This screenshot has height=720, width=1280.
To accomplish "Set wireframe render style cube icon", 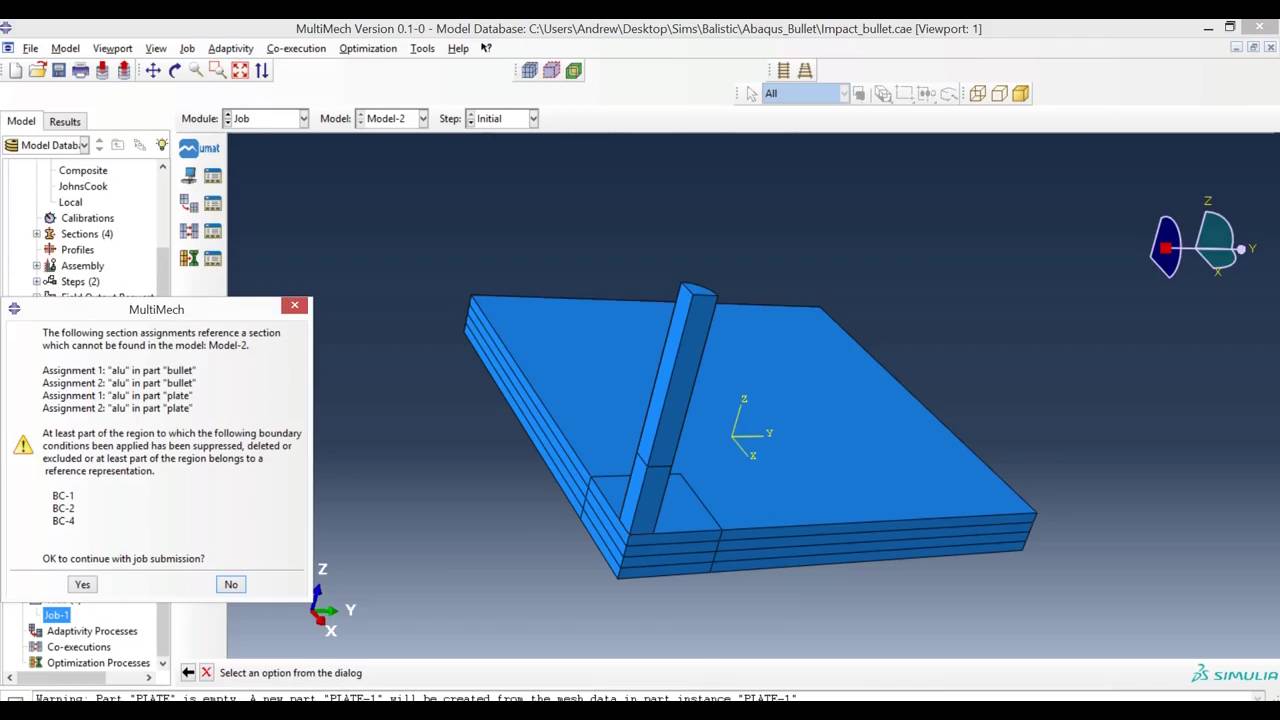I will coord(977,94).
